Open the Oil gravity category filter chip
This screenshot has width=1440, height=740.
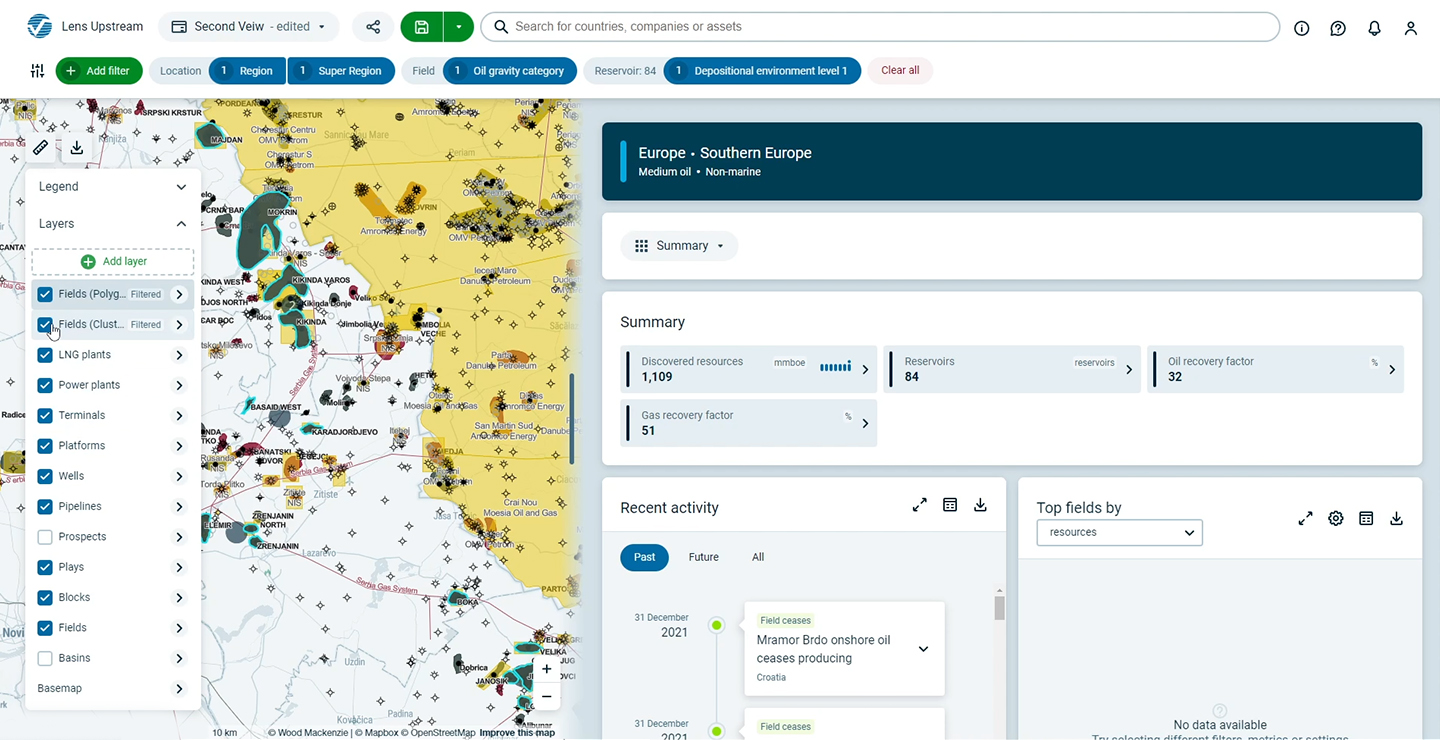[510, 71]
